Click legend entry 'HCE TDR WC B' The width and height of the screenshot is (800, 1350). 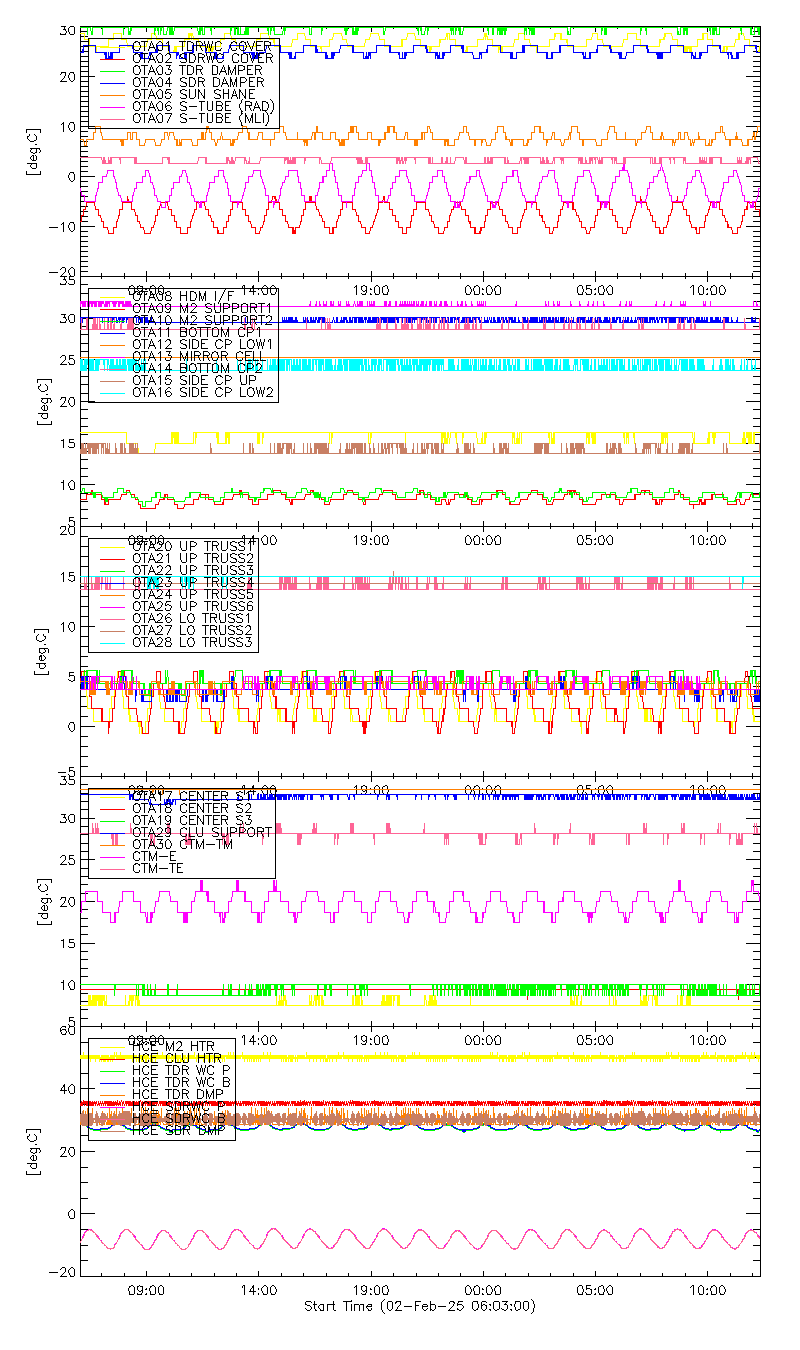point(182,1083)
